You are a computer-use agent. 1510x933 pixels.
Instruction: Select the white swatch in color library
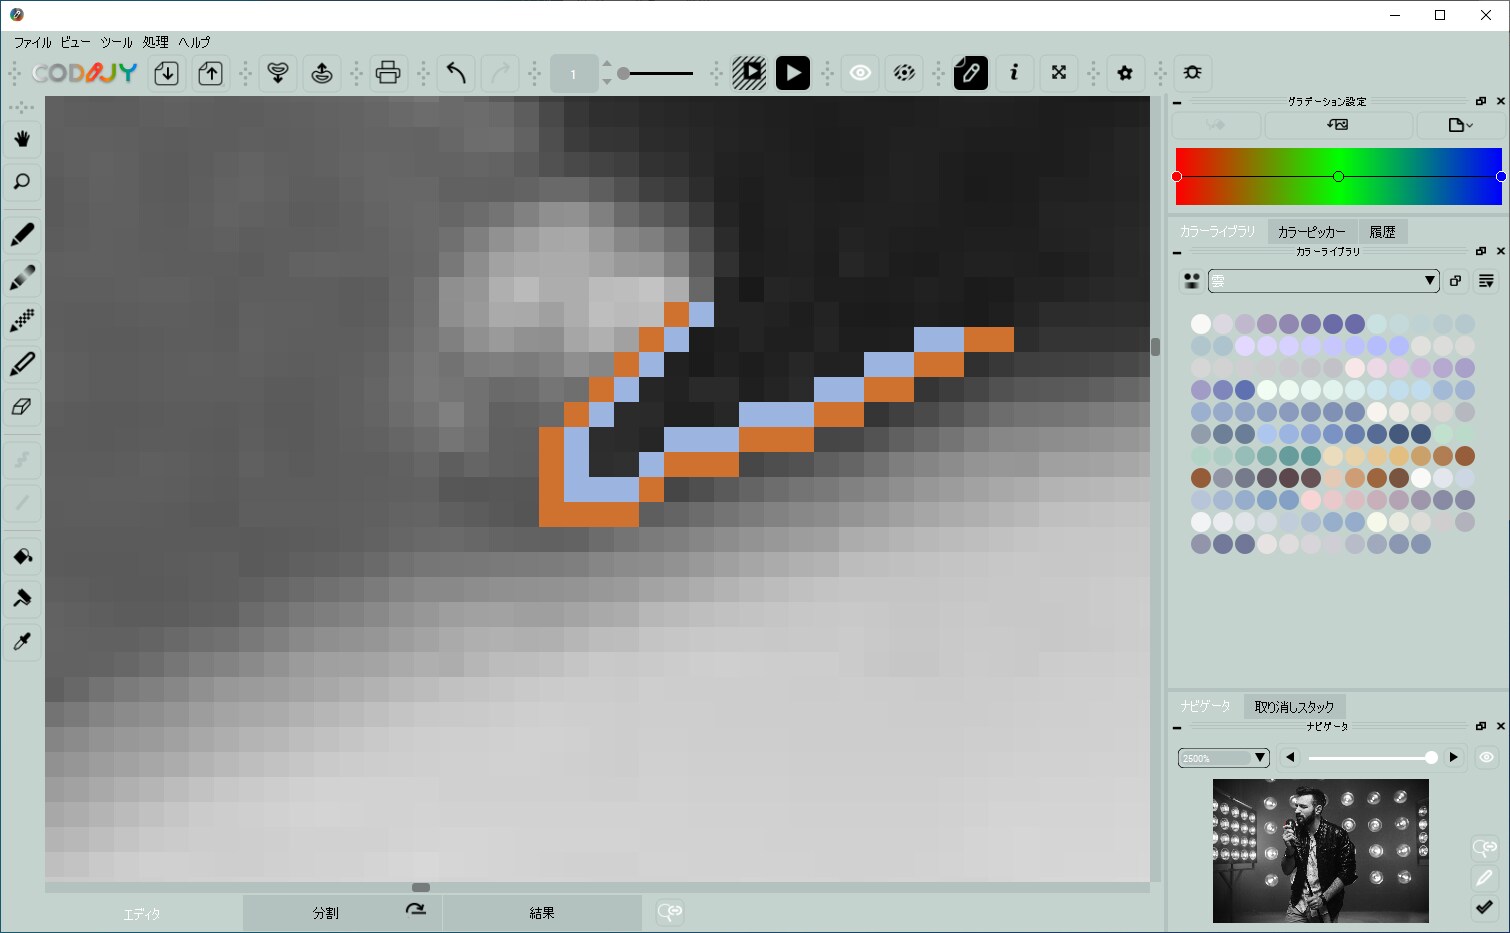tap(1201, 324)
